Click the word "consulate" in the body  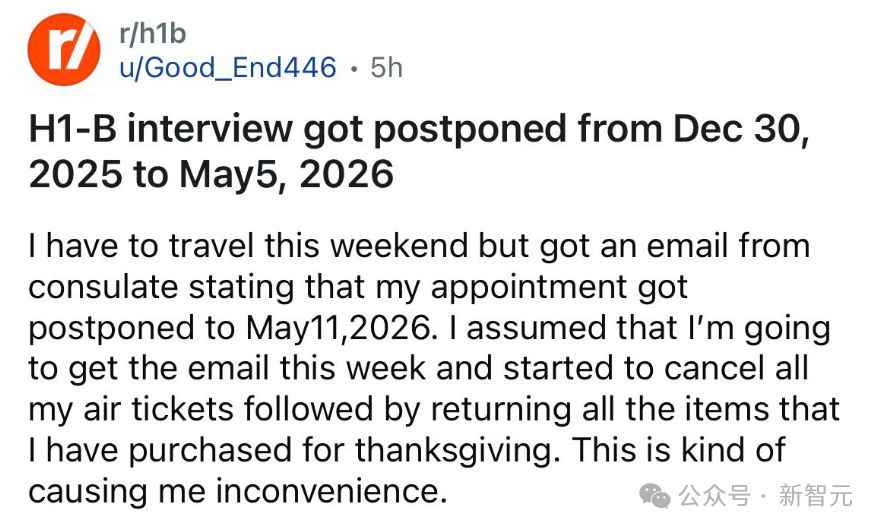(x=104, y=286)
